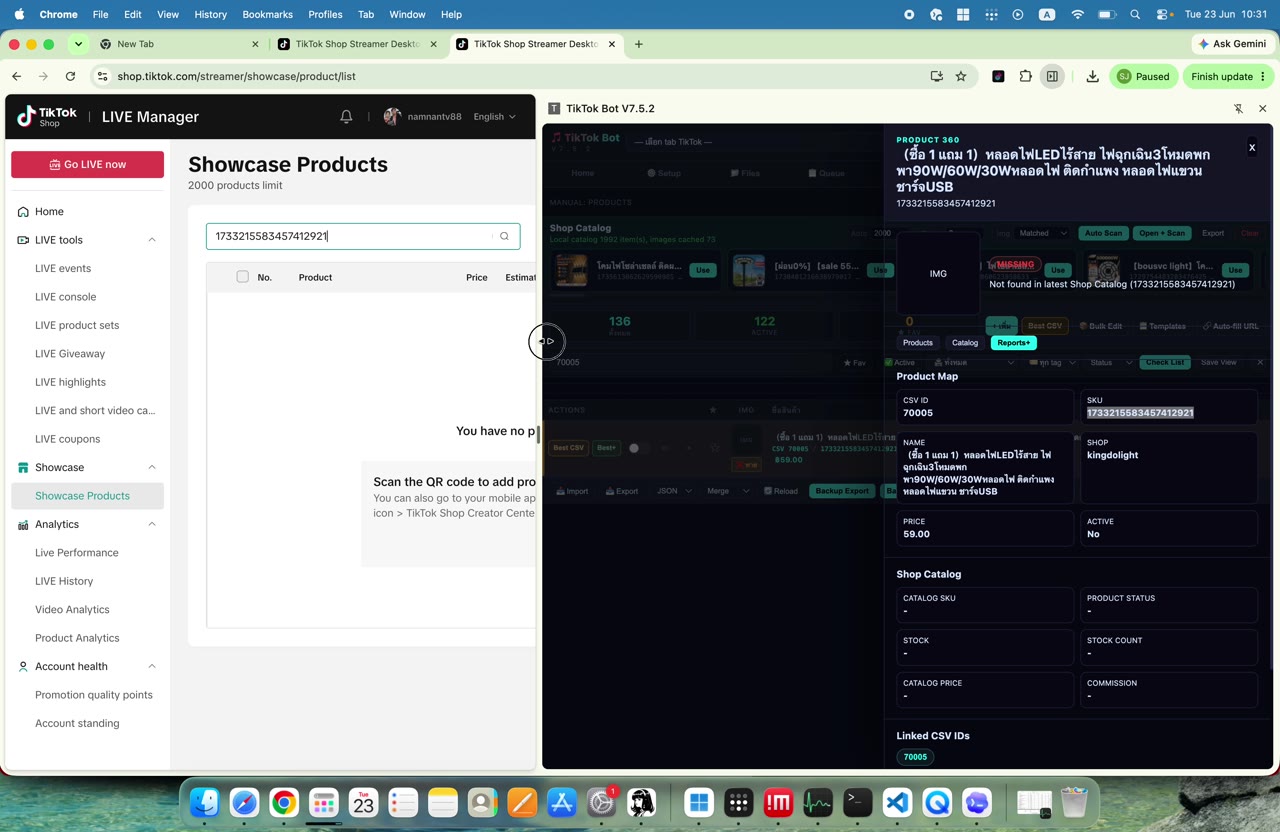The image size is (1280, 832).
Task: Go to Home in the LIVE Manager sidebar
Action: click(x=49, y=211)
